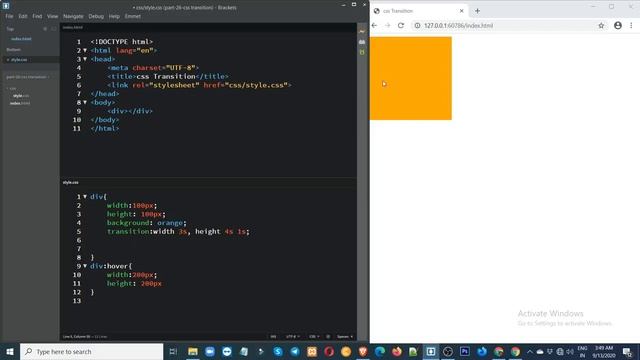Screen dimensions: 640x360
Task: Click the split view icon in sidebar
Action: tap(53, 29)
